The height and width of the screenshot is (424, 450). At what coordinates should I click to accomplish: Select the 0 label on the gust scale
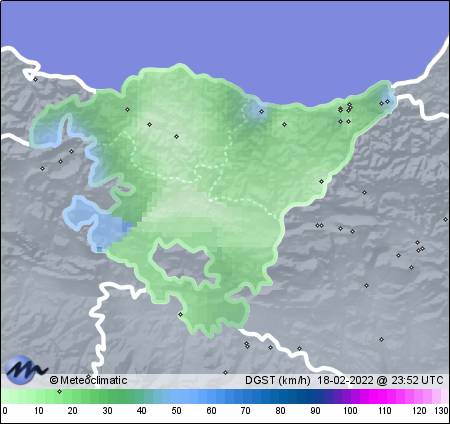tap(5, 410)
